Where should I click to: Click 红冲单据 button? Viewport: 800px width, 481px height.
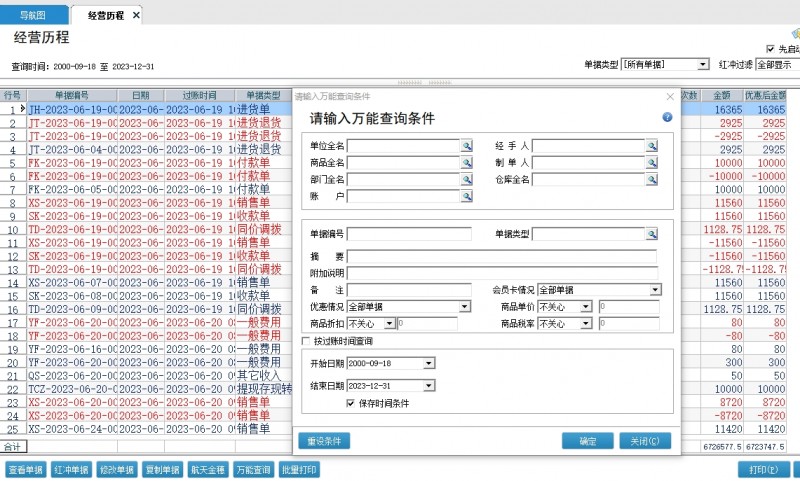[71, 470]
